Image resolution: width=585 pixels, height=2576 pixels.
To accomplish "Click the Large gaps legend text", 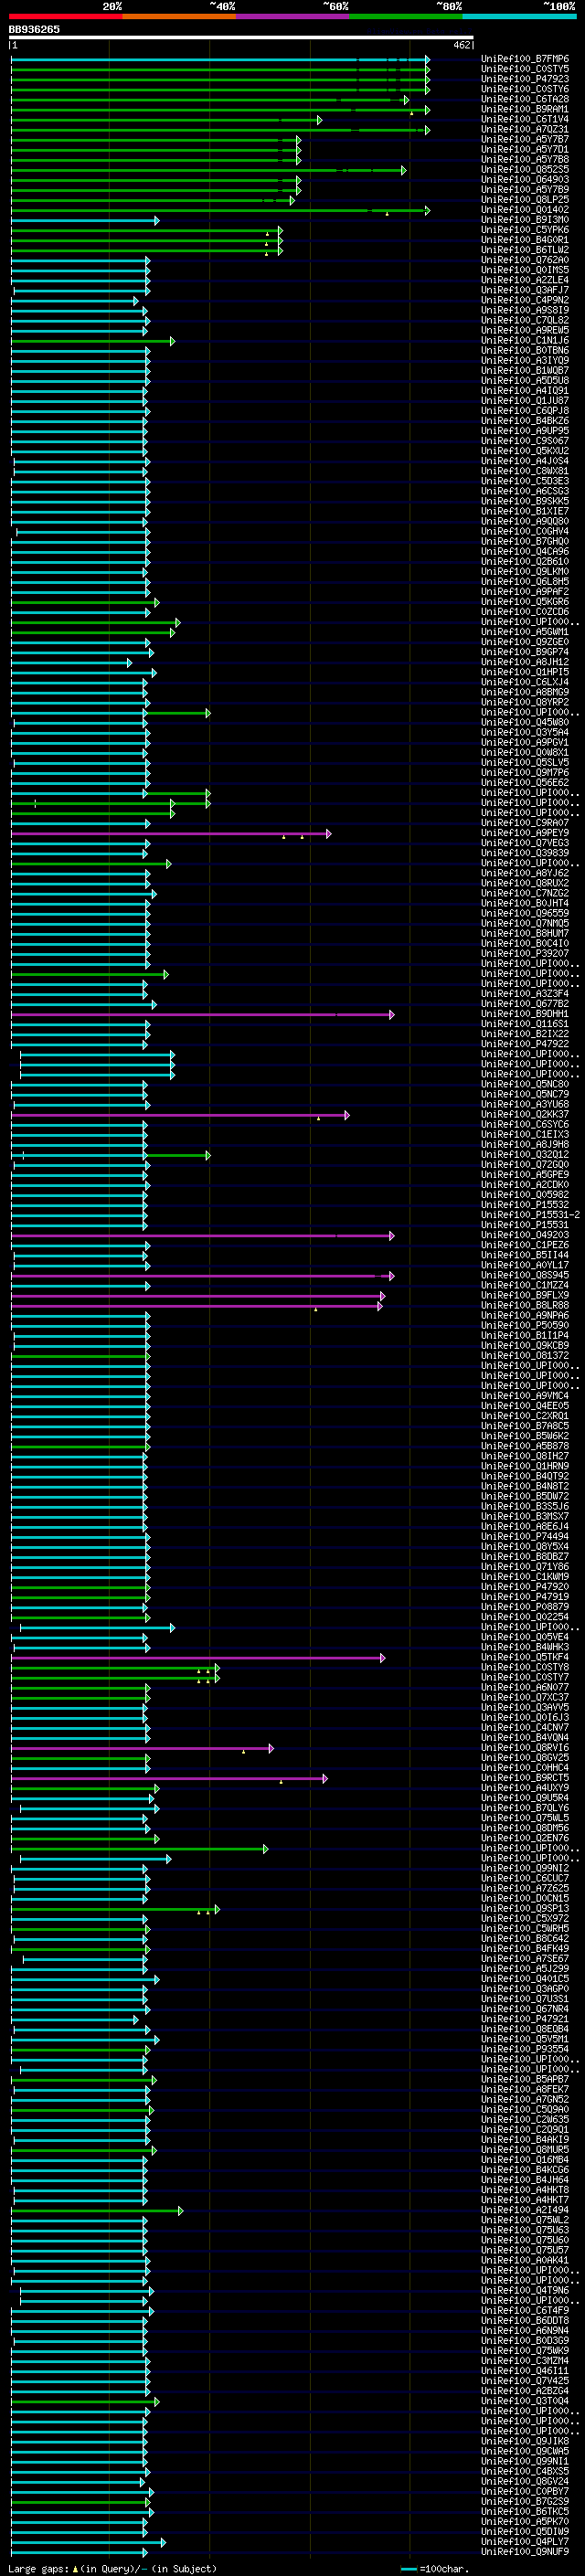I will coord(112,2568).
